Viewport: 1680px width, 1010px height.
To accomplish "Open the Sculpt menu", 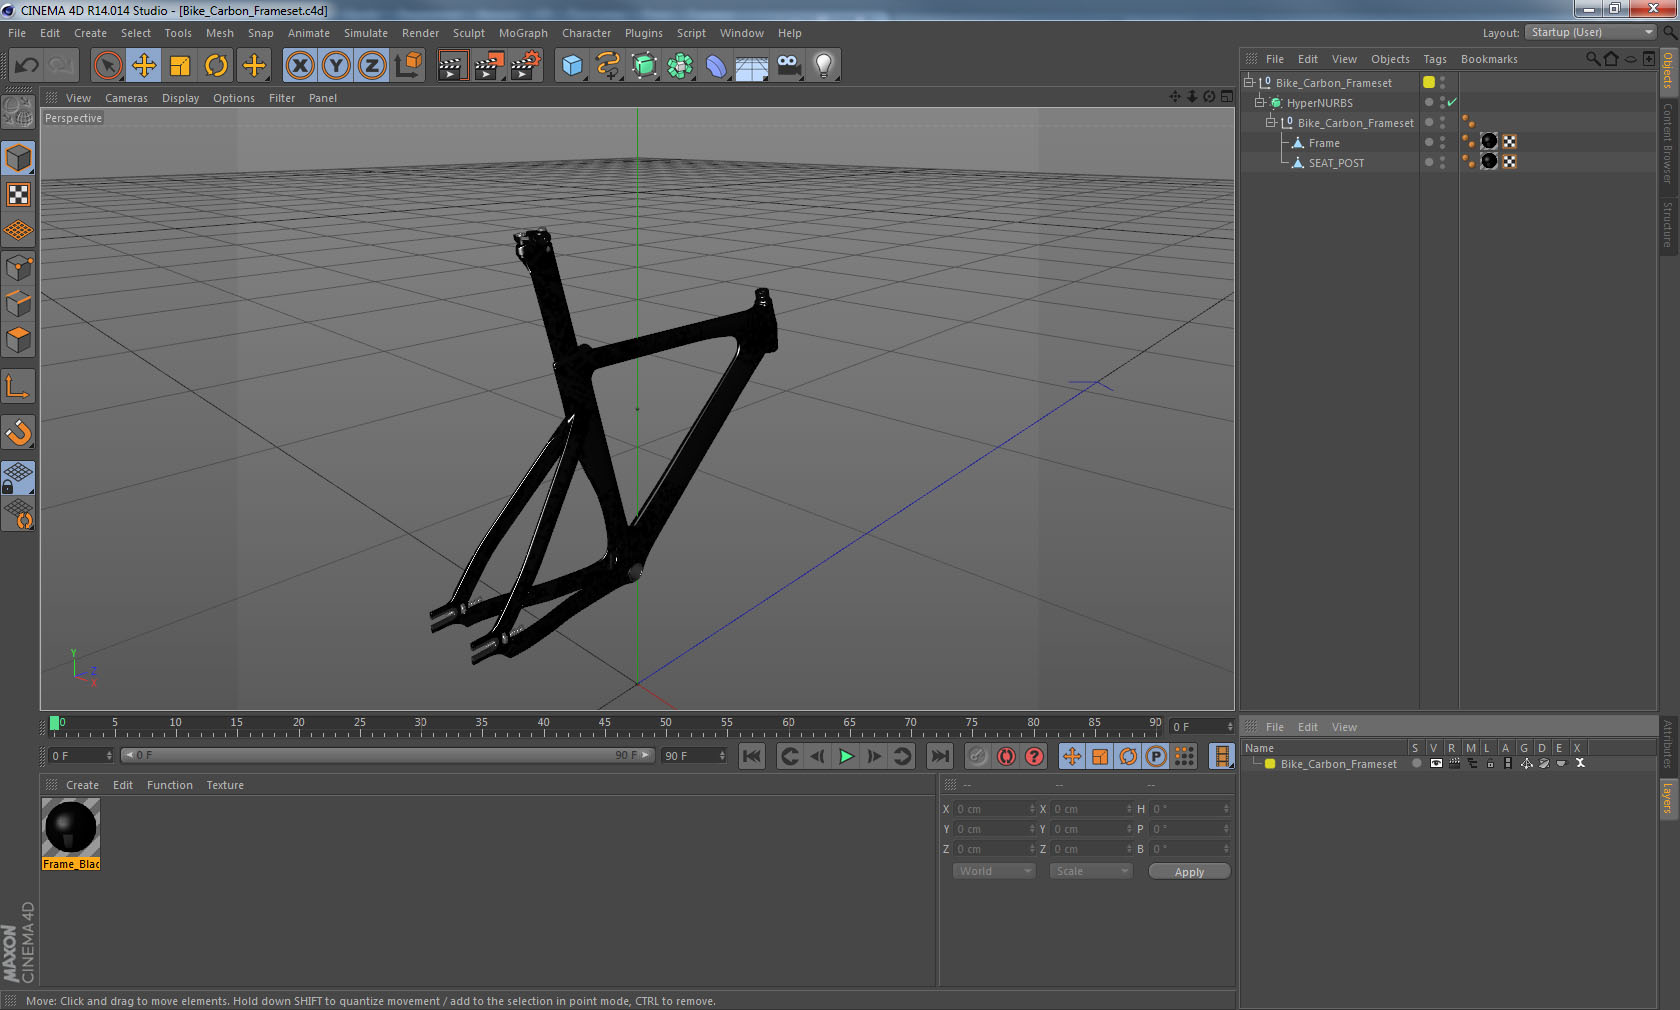I will [468, 33].
